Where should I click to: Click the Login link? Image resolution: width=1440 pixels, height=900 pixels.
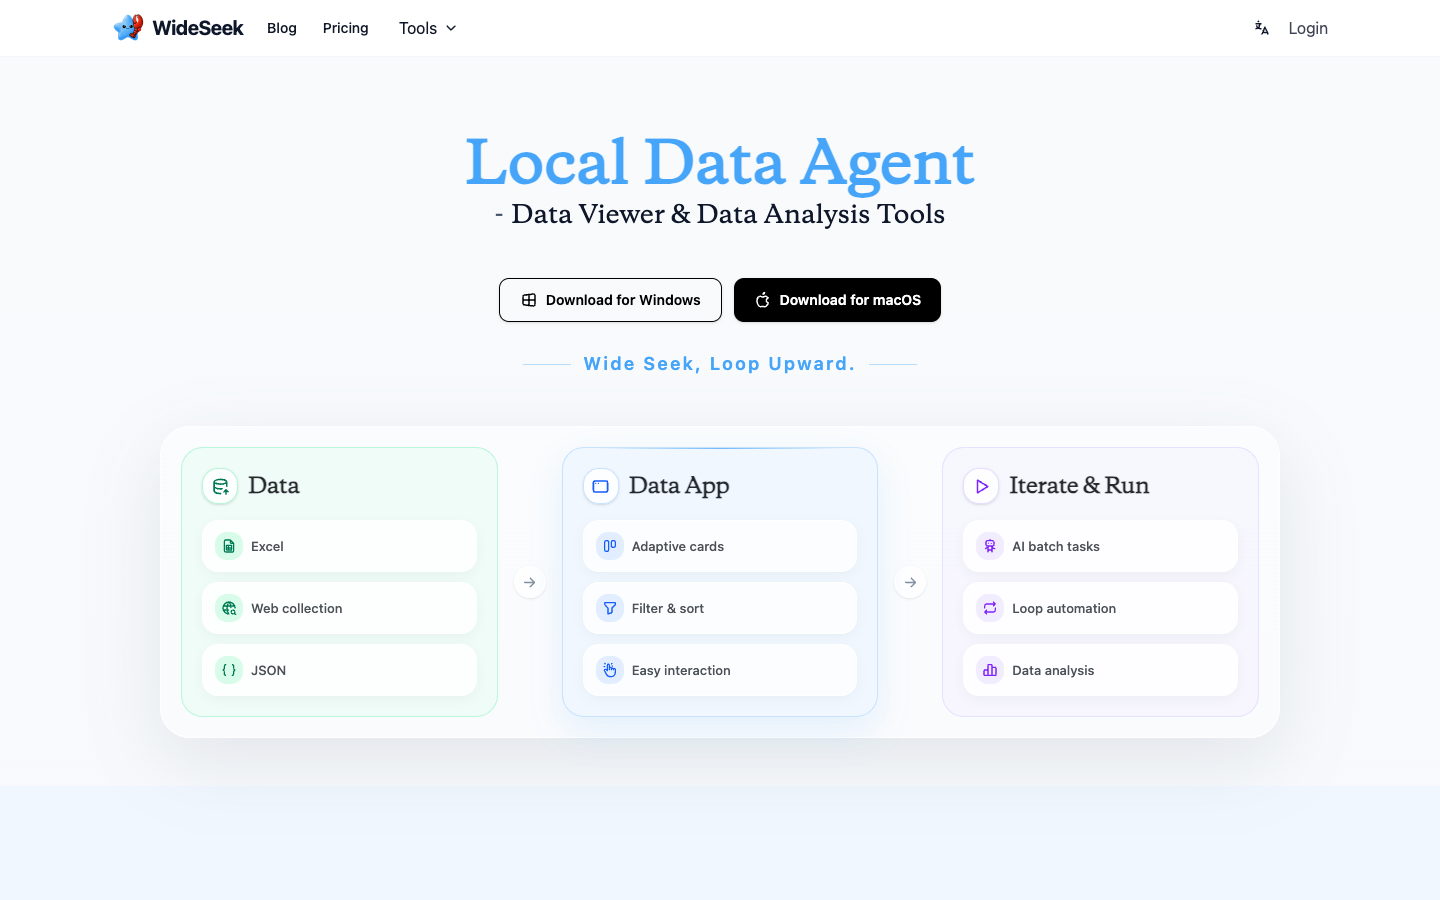point(1308,28)
